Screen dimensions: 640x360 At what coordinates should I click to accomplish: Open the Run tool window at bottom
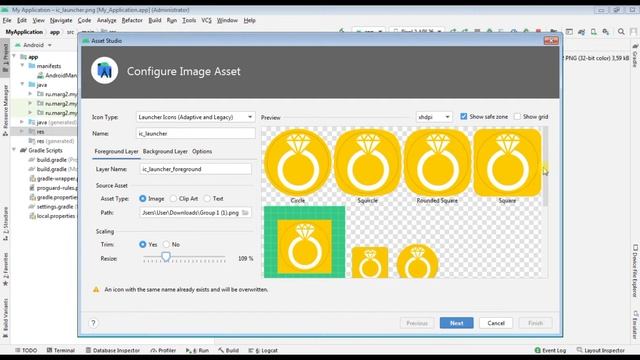point(198,350)
